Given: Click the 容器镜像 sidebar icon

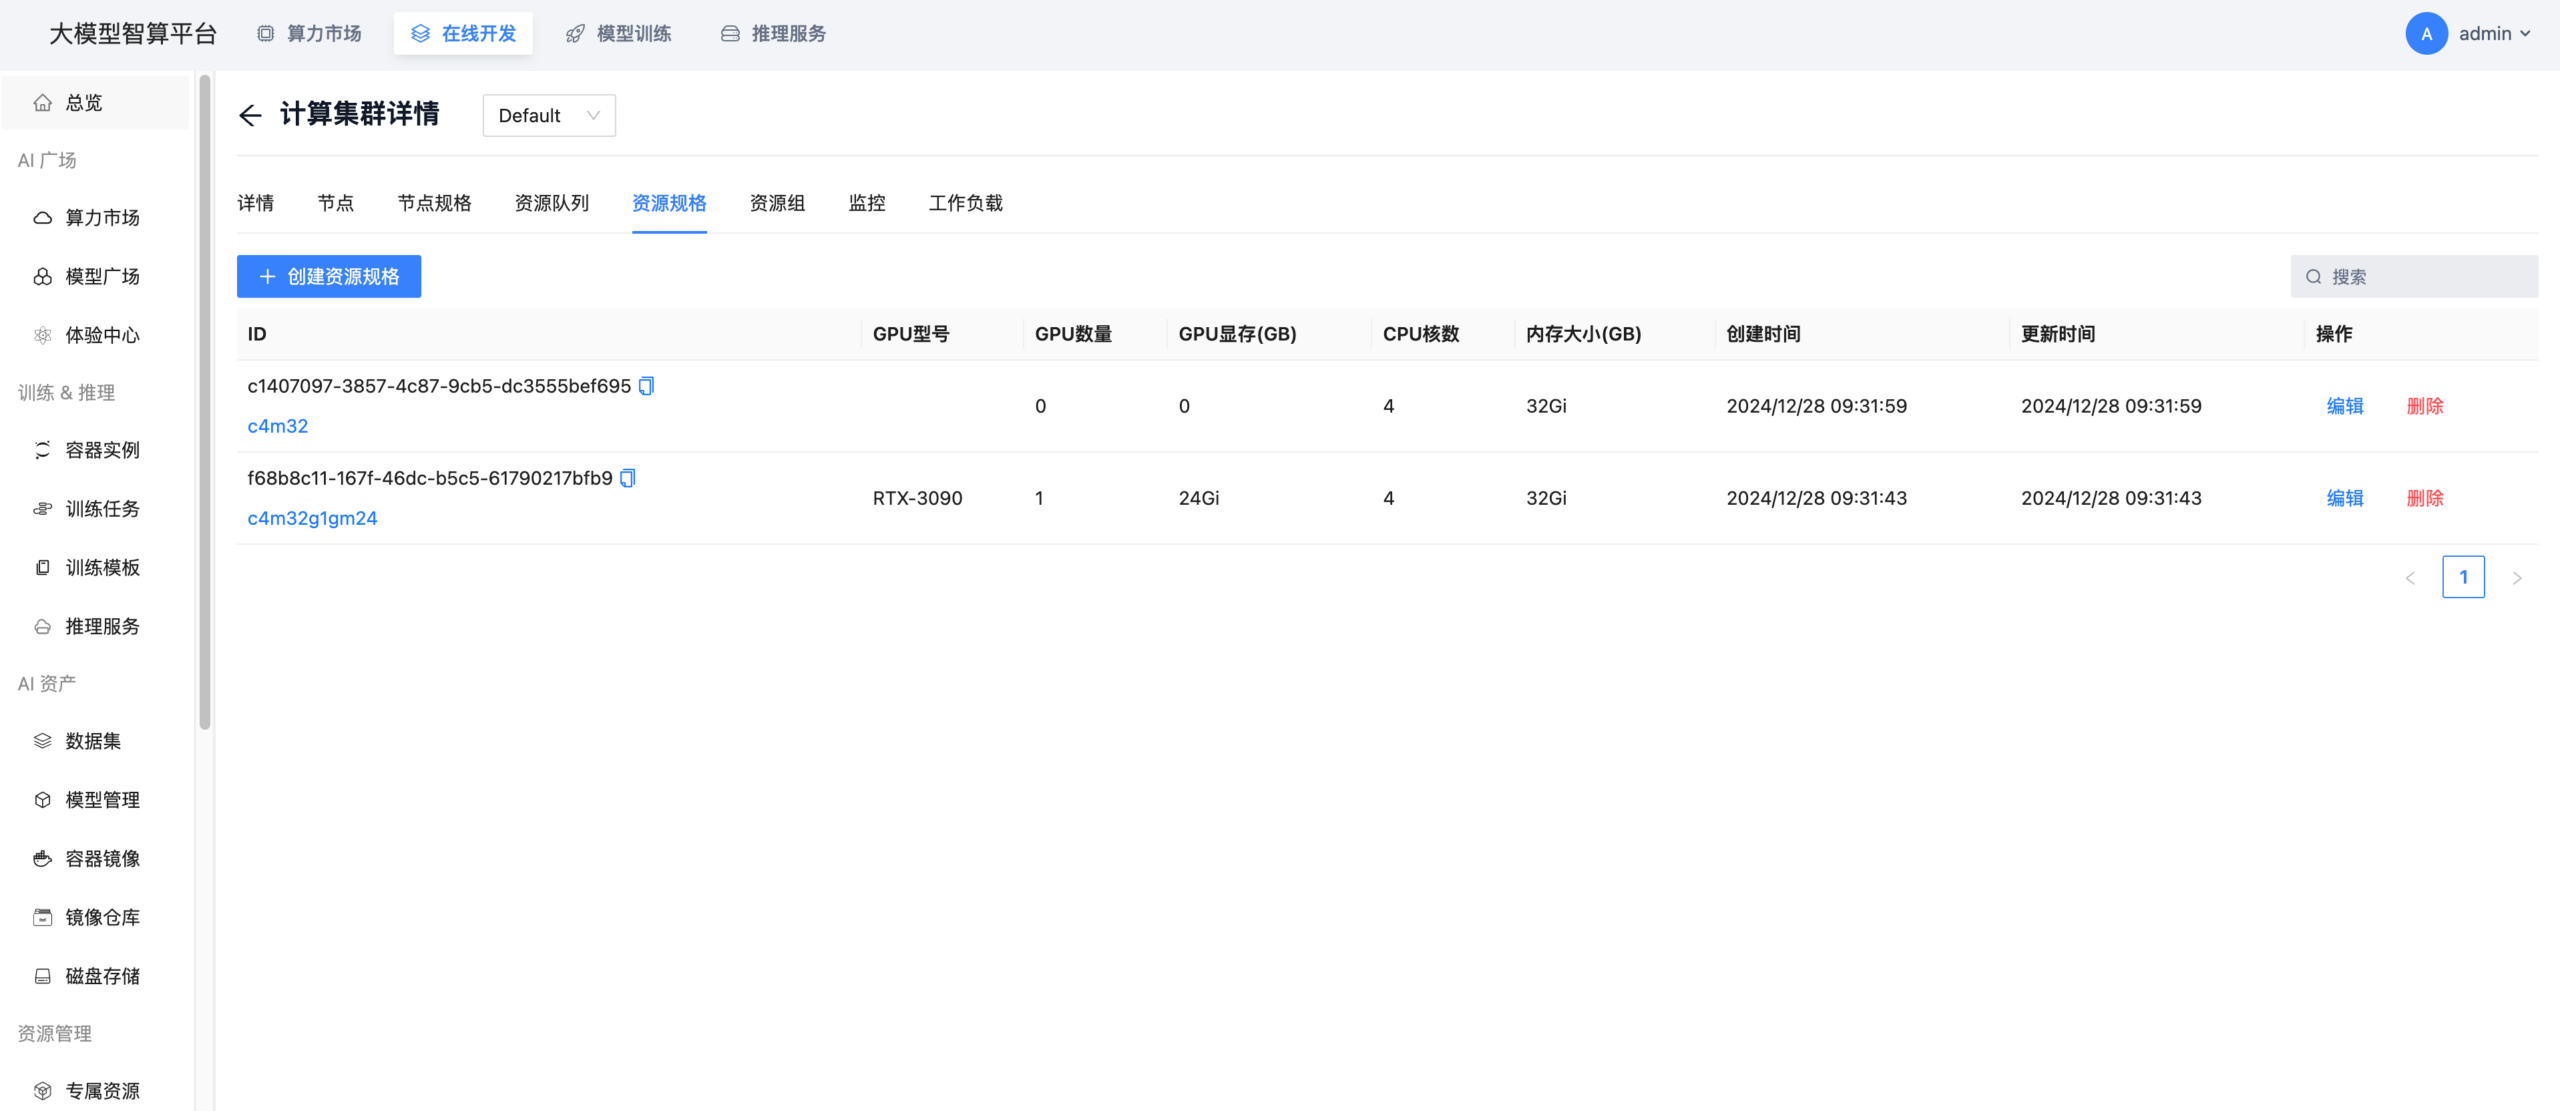Looking at the screenshot, I should pos(42,859).
